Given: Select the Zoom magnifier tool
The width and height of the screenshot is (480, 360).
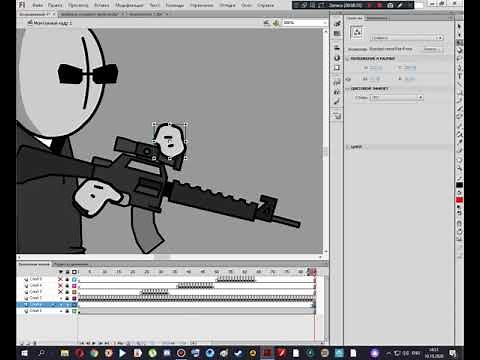Looking at the screenshot, I should point(459,169).
